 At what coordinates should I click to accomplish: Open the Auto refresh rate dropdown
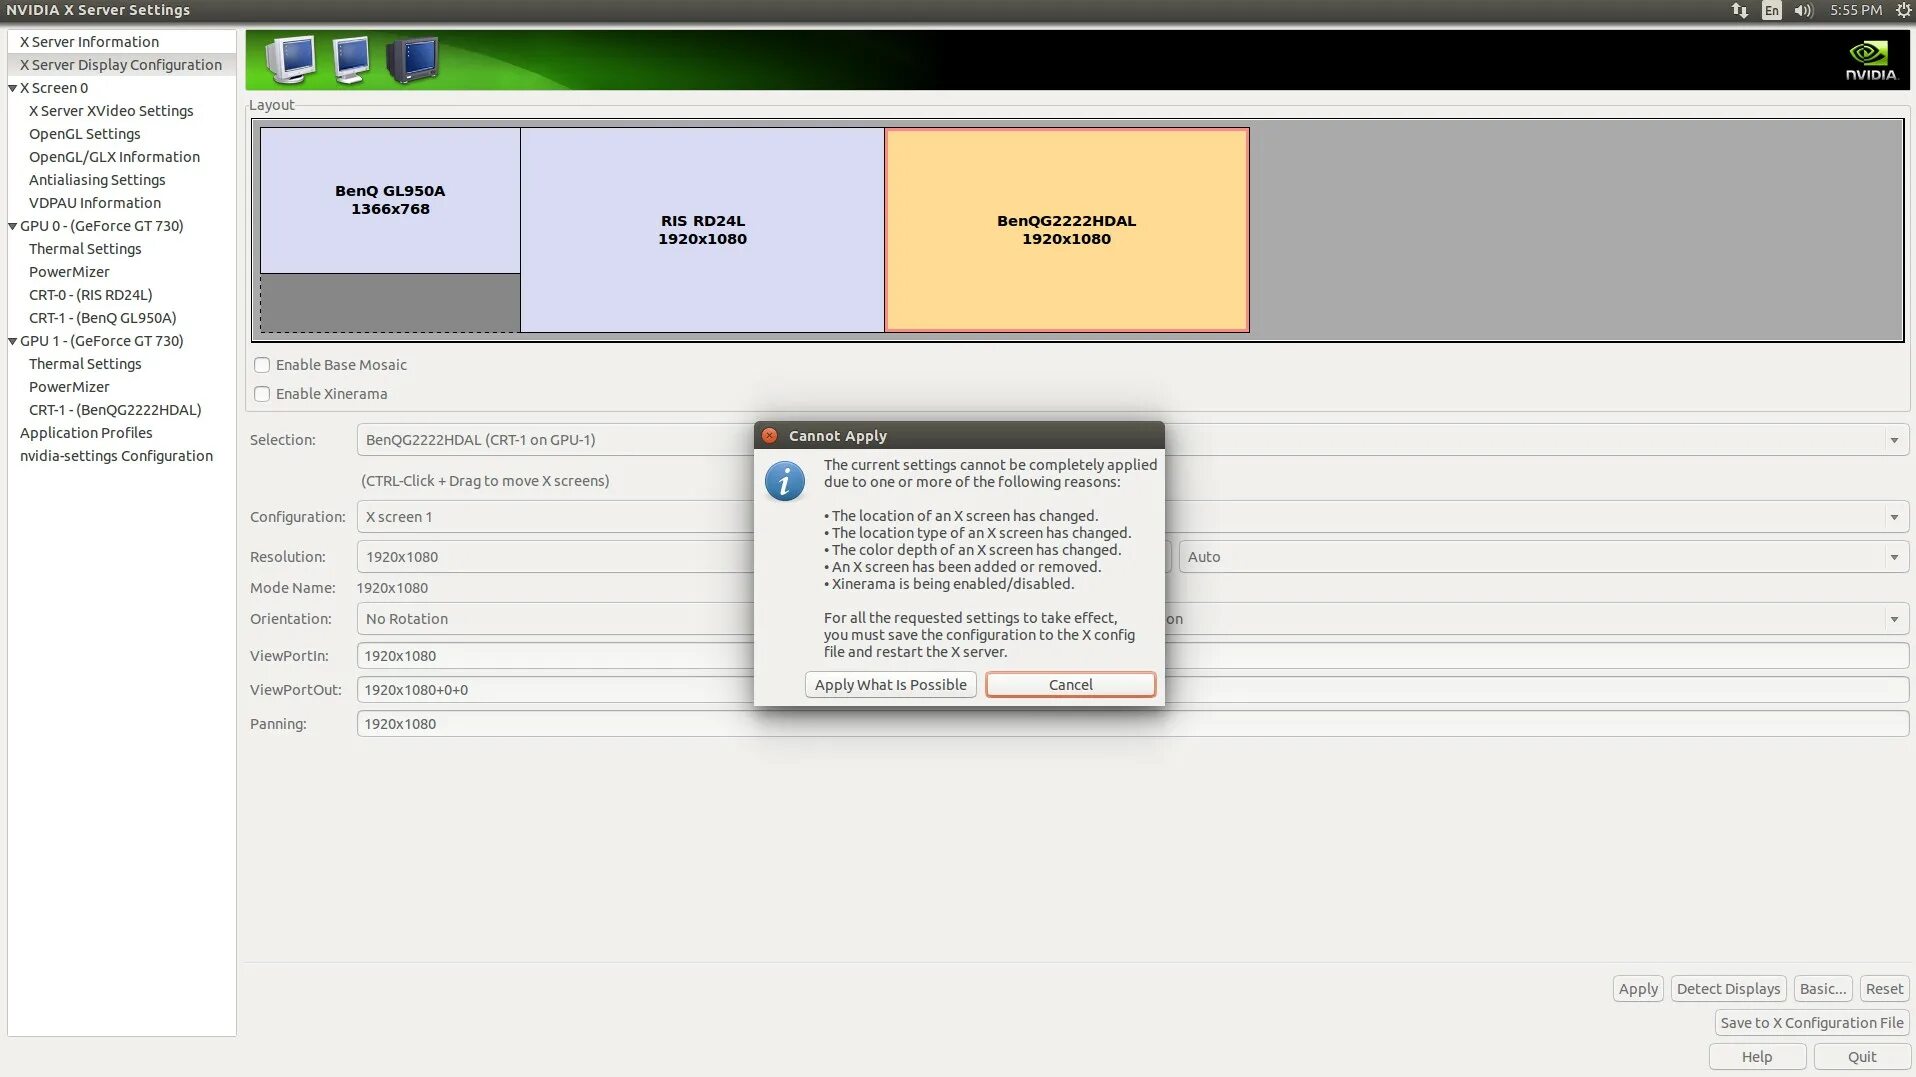pyautogui.click(x=1544, y=557)
